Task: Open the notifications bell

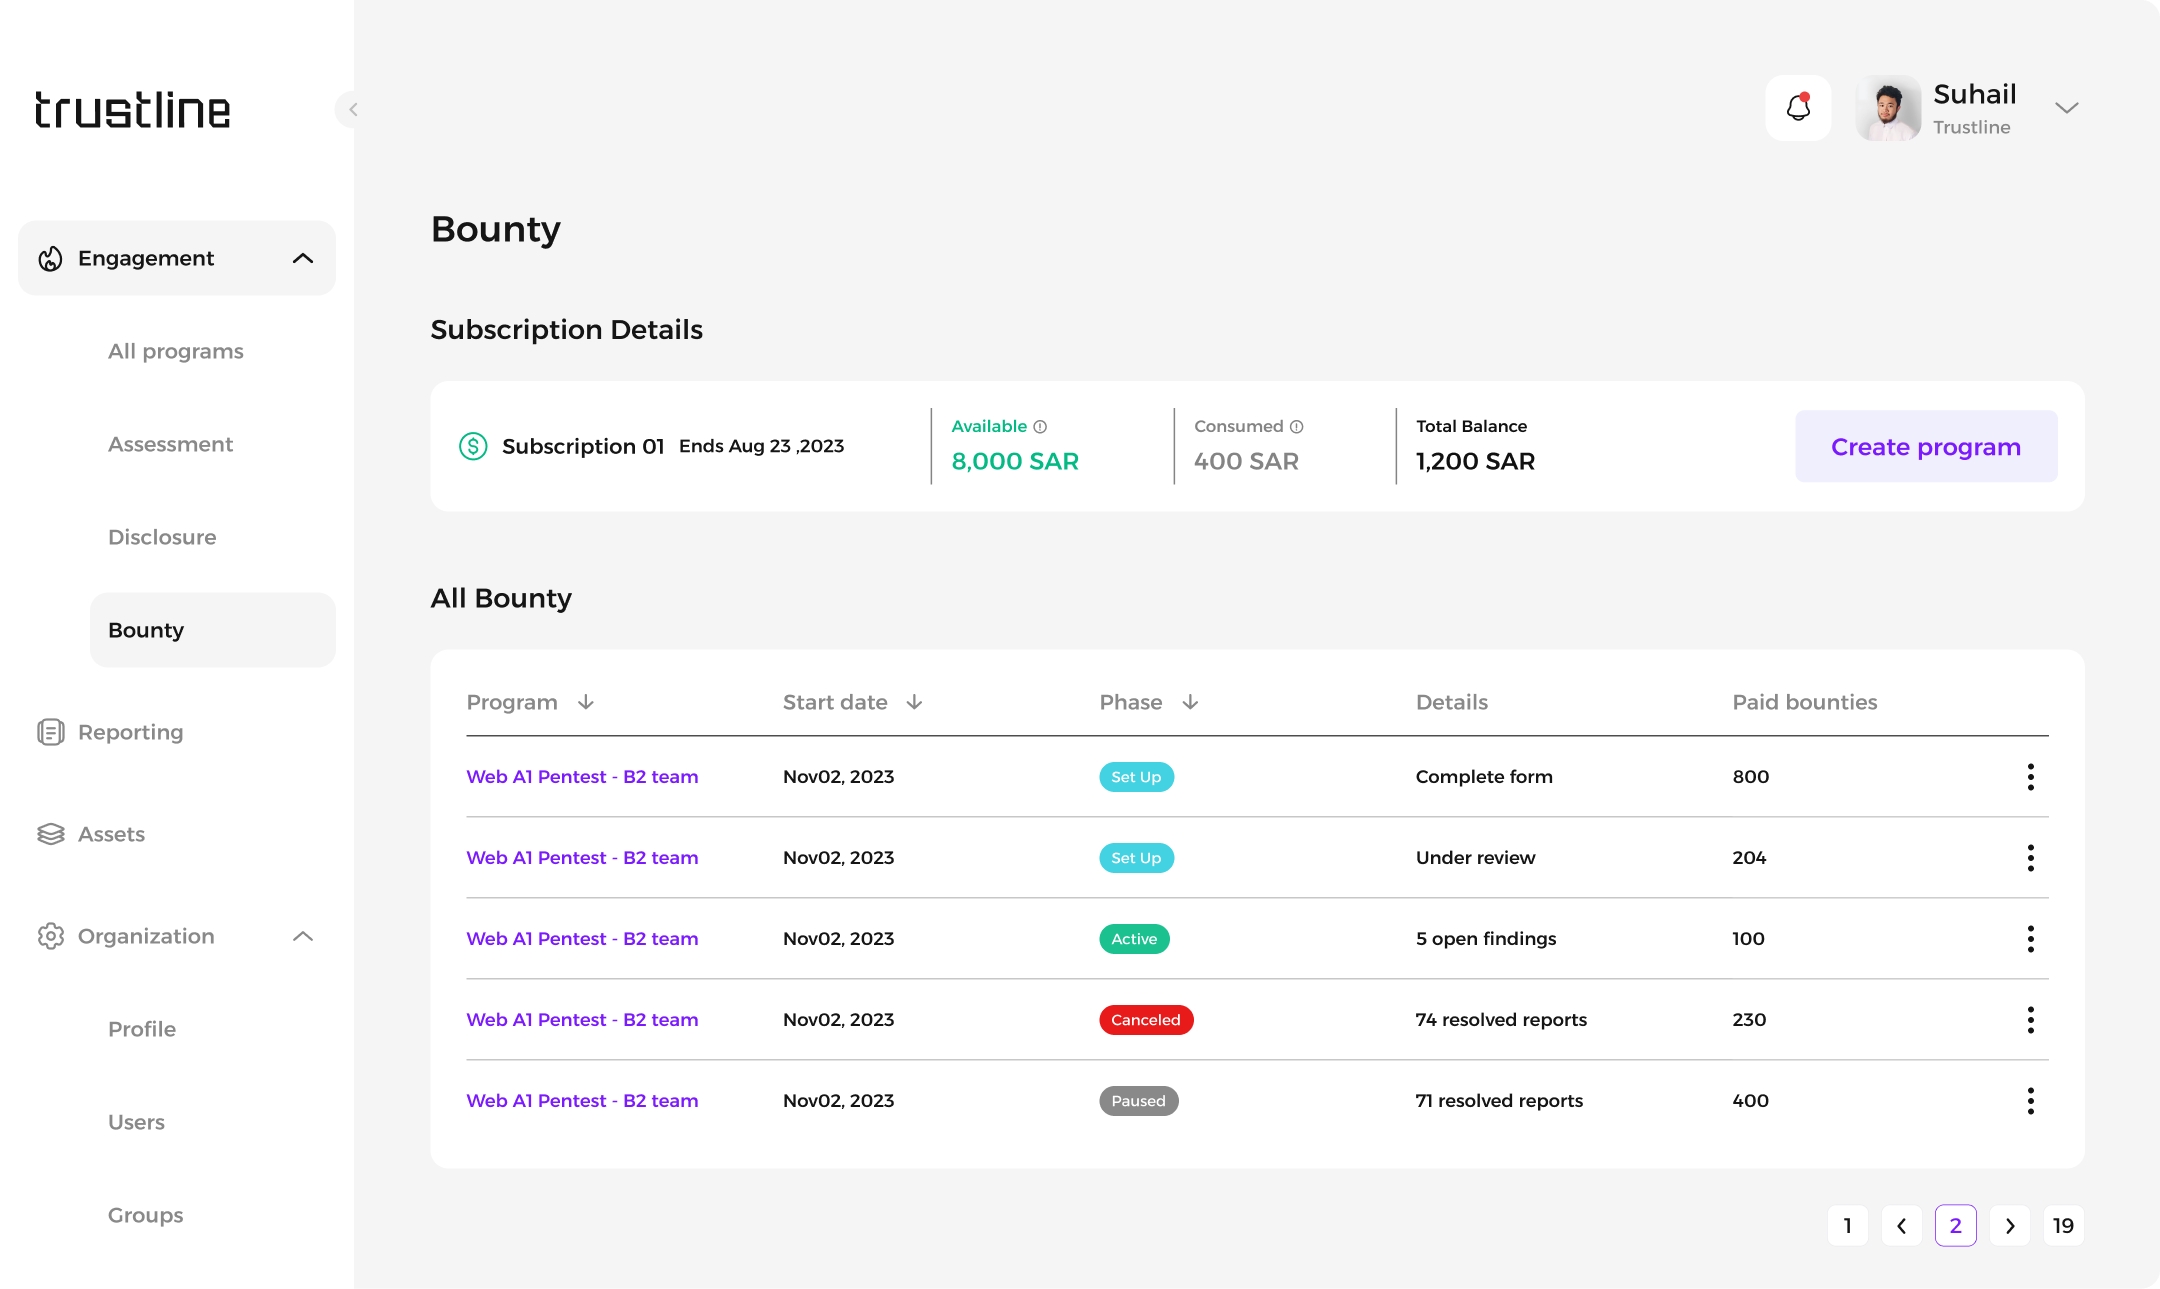Action: 1797,108
